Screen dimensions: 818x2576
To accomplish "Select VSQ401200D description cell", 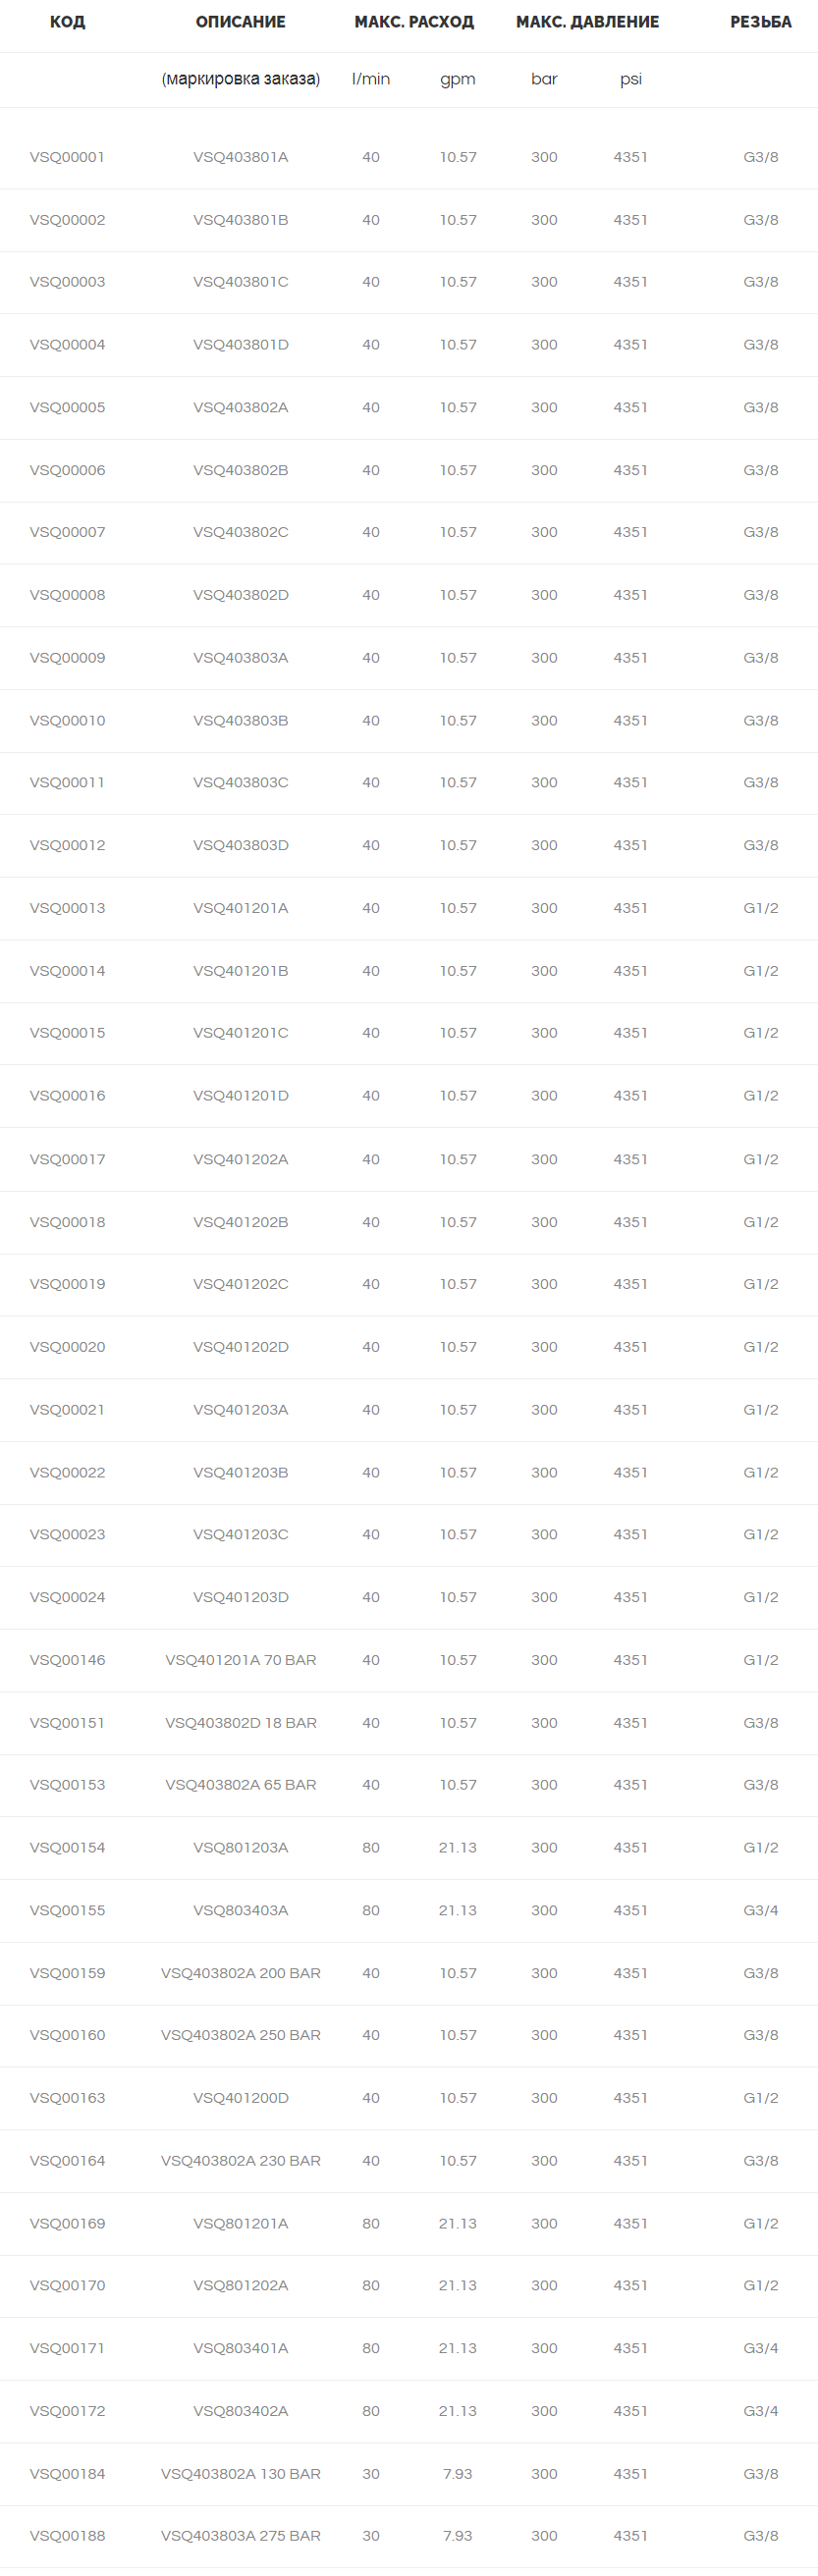I will 240,2098.
